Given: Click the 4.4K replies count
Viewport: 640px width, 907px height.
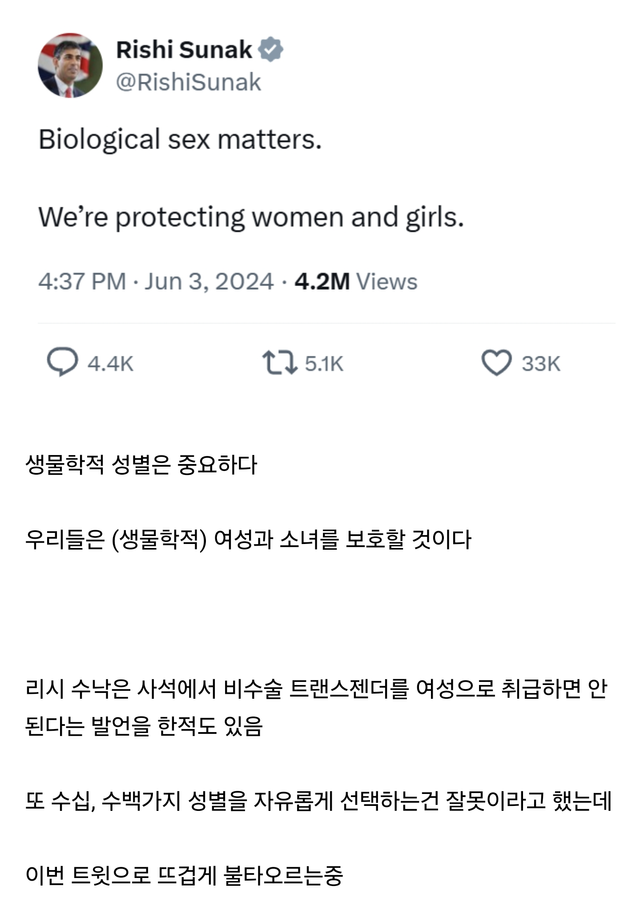Looking at the screenshot, I should tap(110, 364).
